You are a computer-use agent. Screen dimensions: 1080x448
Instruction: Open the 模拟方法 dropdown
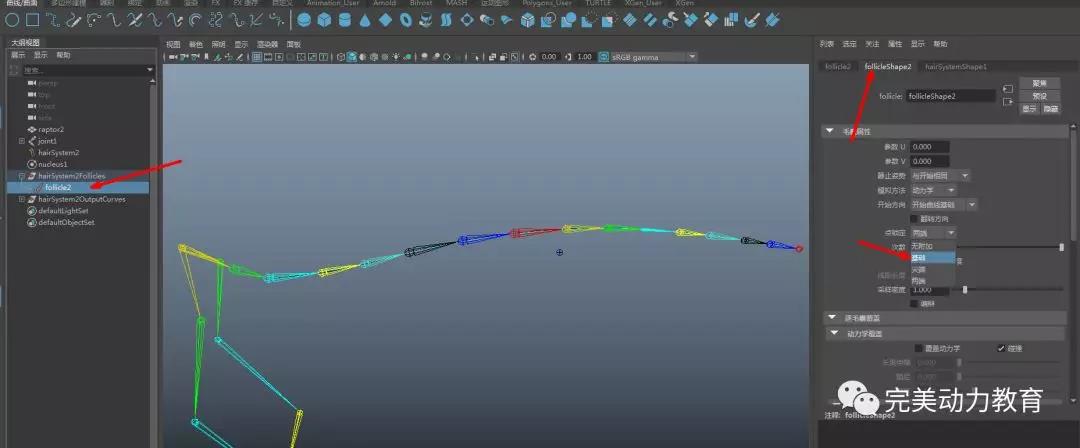pos(933,189)
